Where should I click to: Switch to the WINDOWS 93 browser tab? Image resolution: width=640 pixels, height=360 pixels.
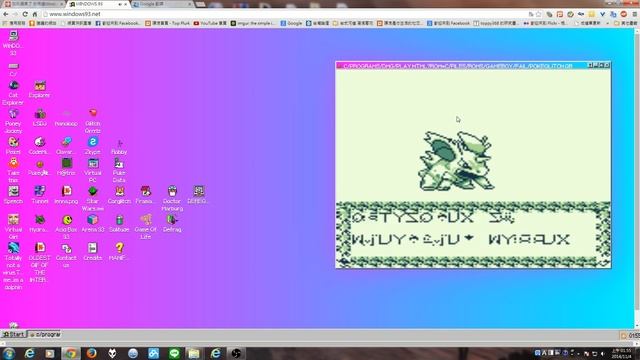pos(98,4)
